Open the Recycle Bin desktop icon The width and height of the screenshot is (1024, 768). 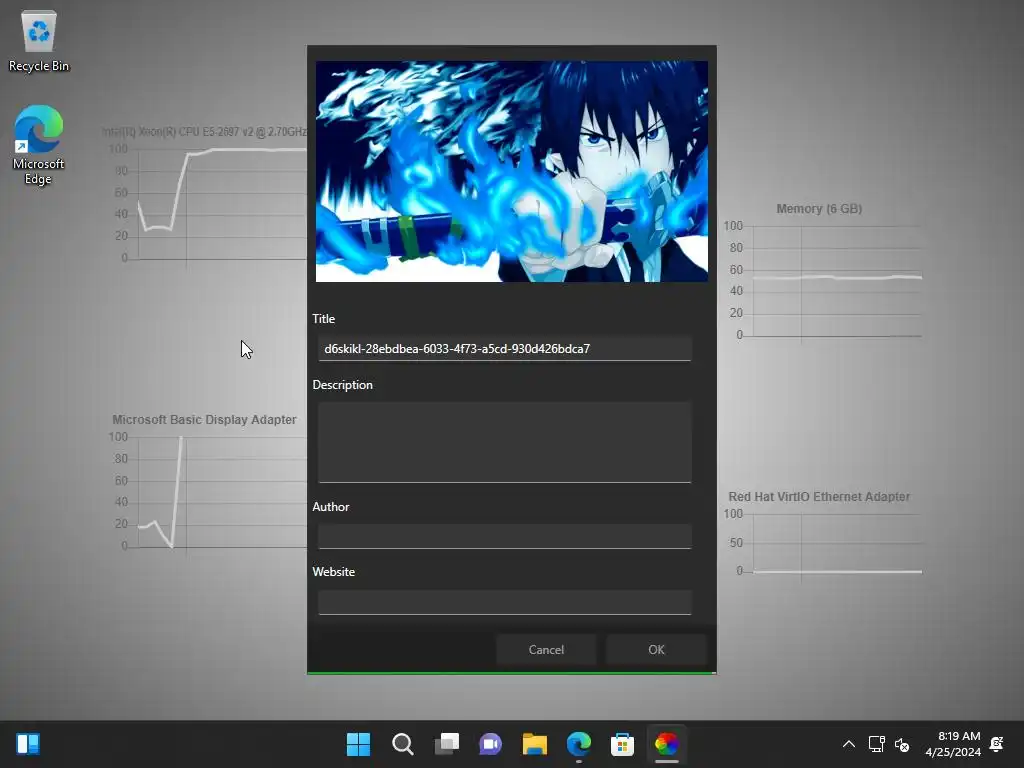pos(39,41)
